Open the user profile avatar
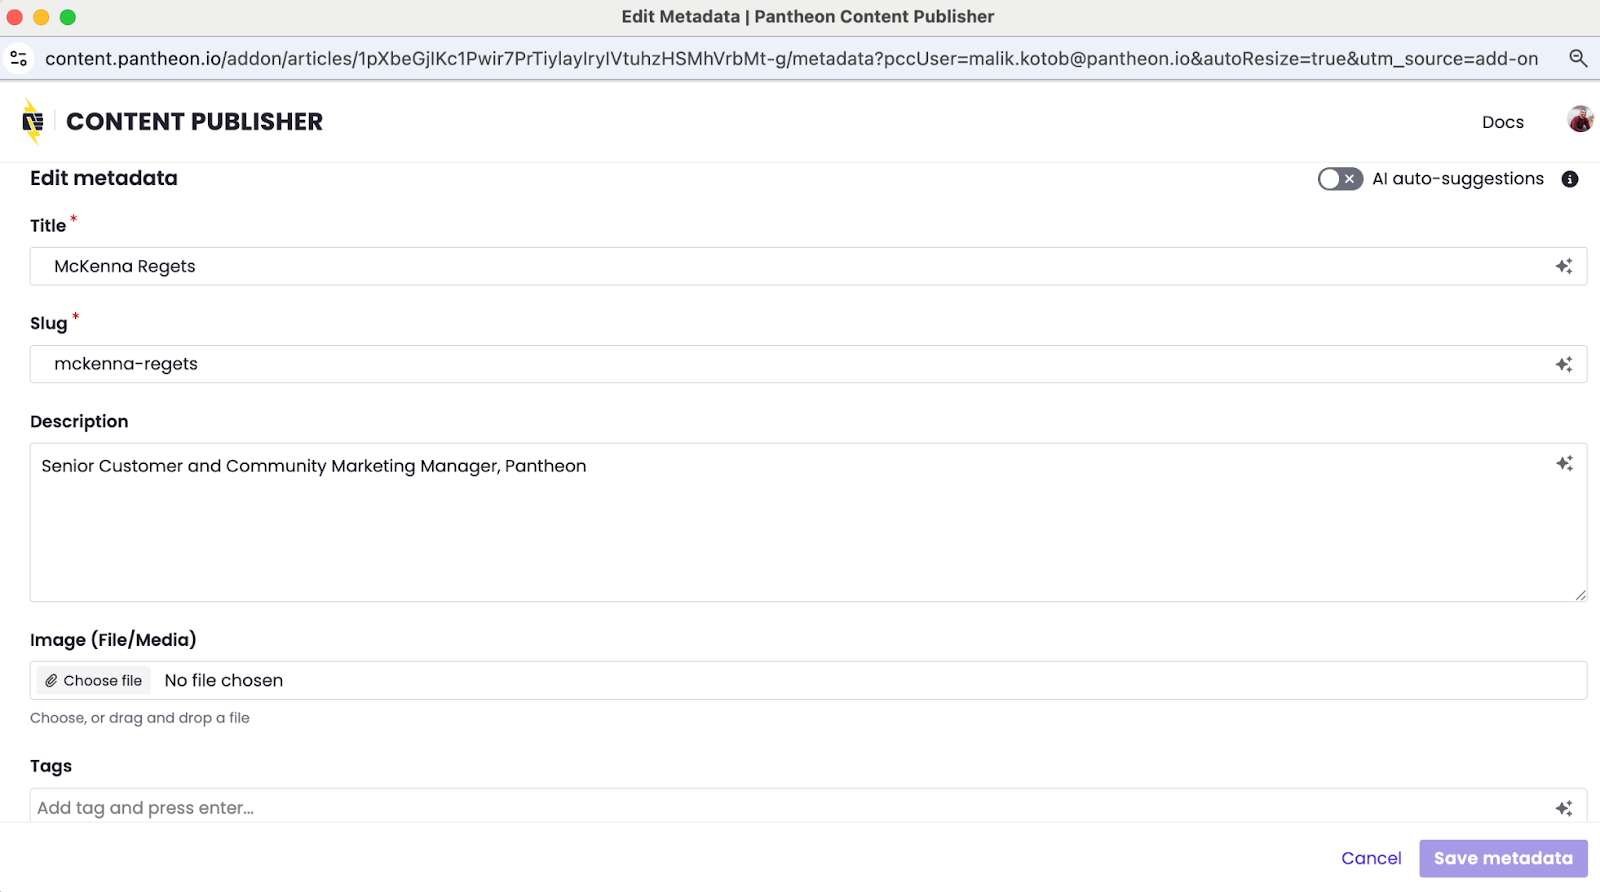Viewport: 1600px width, 892px height. point(1580,120)
